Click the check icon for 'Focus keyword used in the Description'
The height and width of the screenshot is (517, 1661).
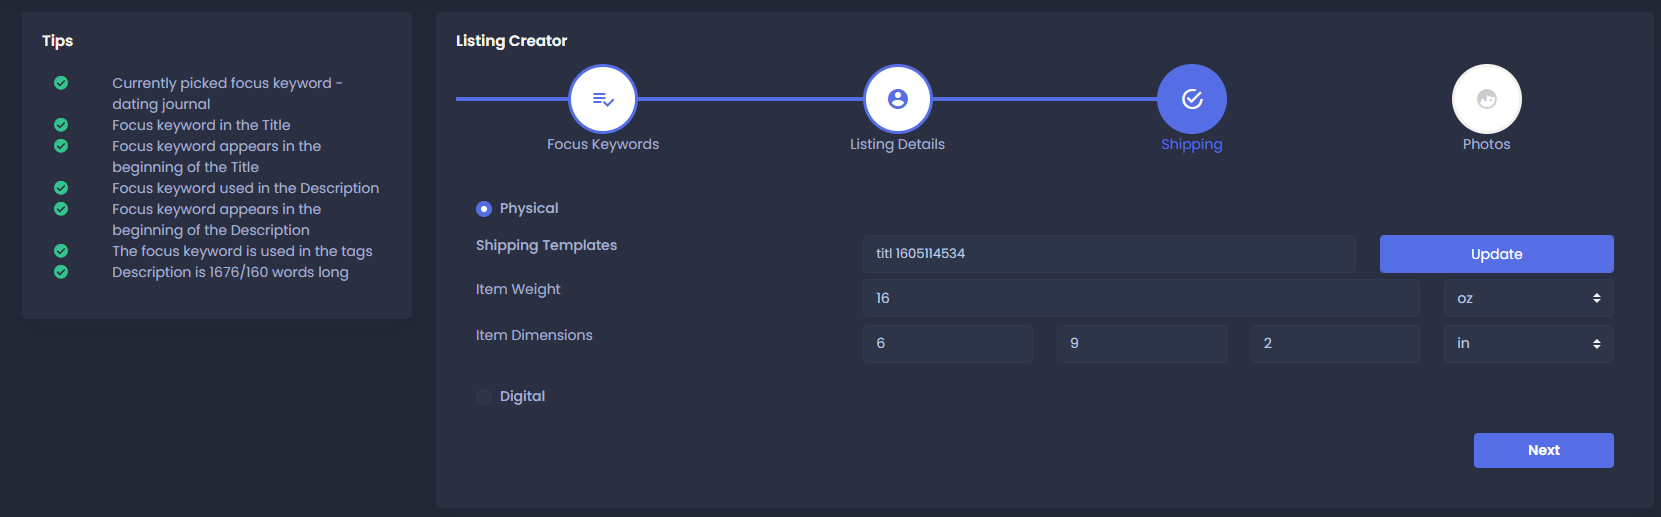click(61, 188)
